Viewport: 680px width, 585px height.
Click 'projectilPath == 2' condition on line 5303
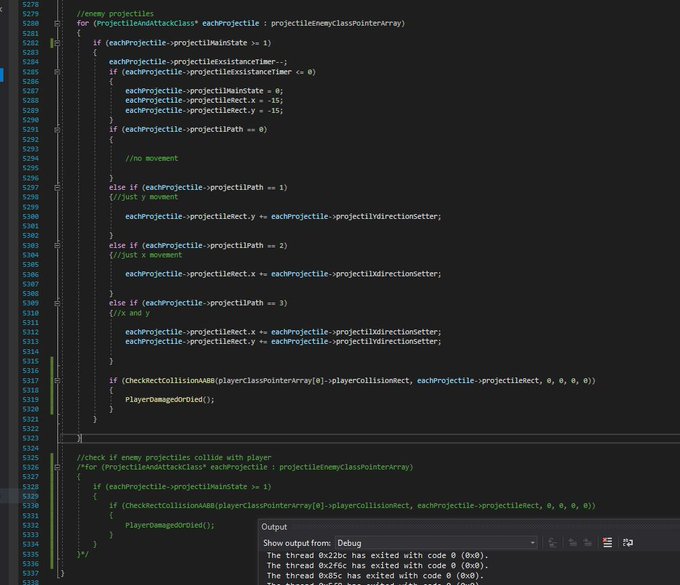click(x=246, y=245)
